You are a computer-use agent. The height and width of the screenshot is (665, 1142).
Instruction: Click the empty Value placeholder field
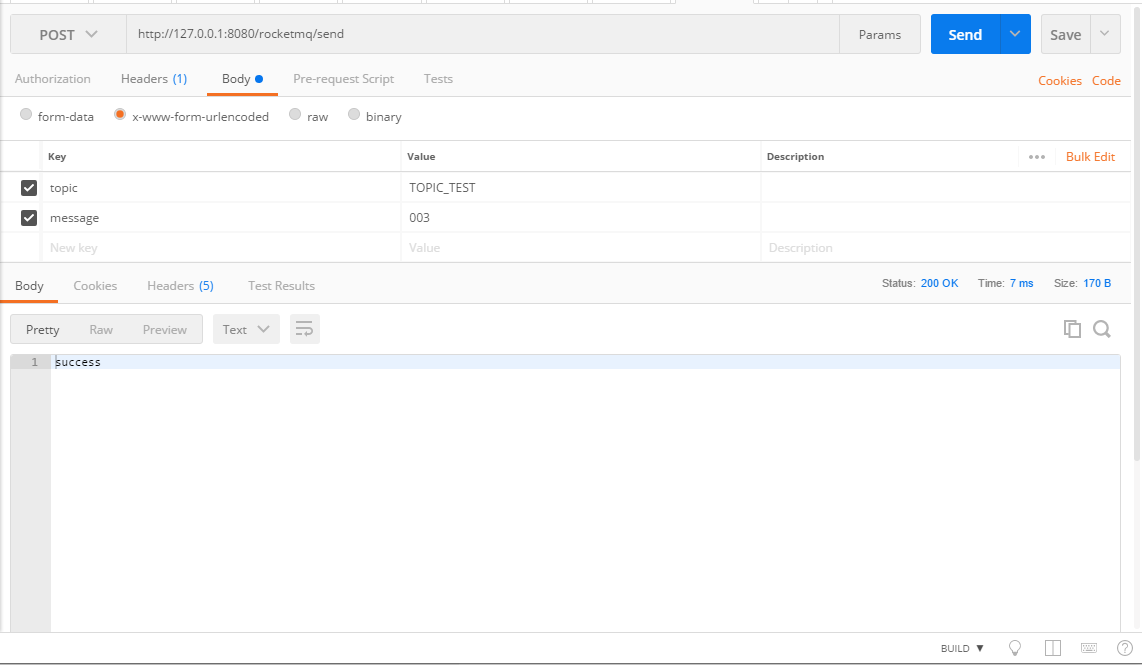pyautogui.click(x=580, y=248)
